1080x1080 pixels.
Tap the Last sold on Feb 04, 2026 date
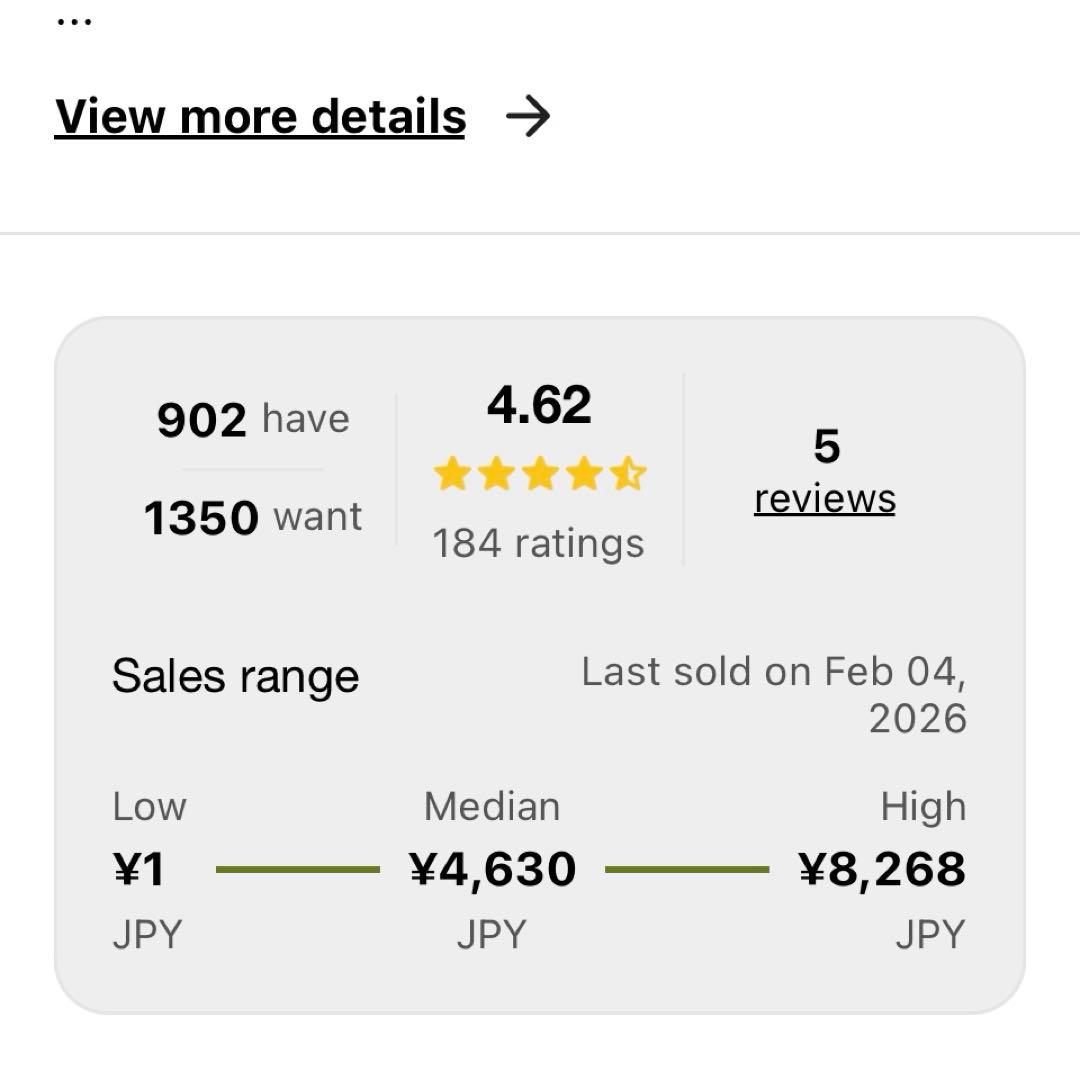775,695
